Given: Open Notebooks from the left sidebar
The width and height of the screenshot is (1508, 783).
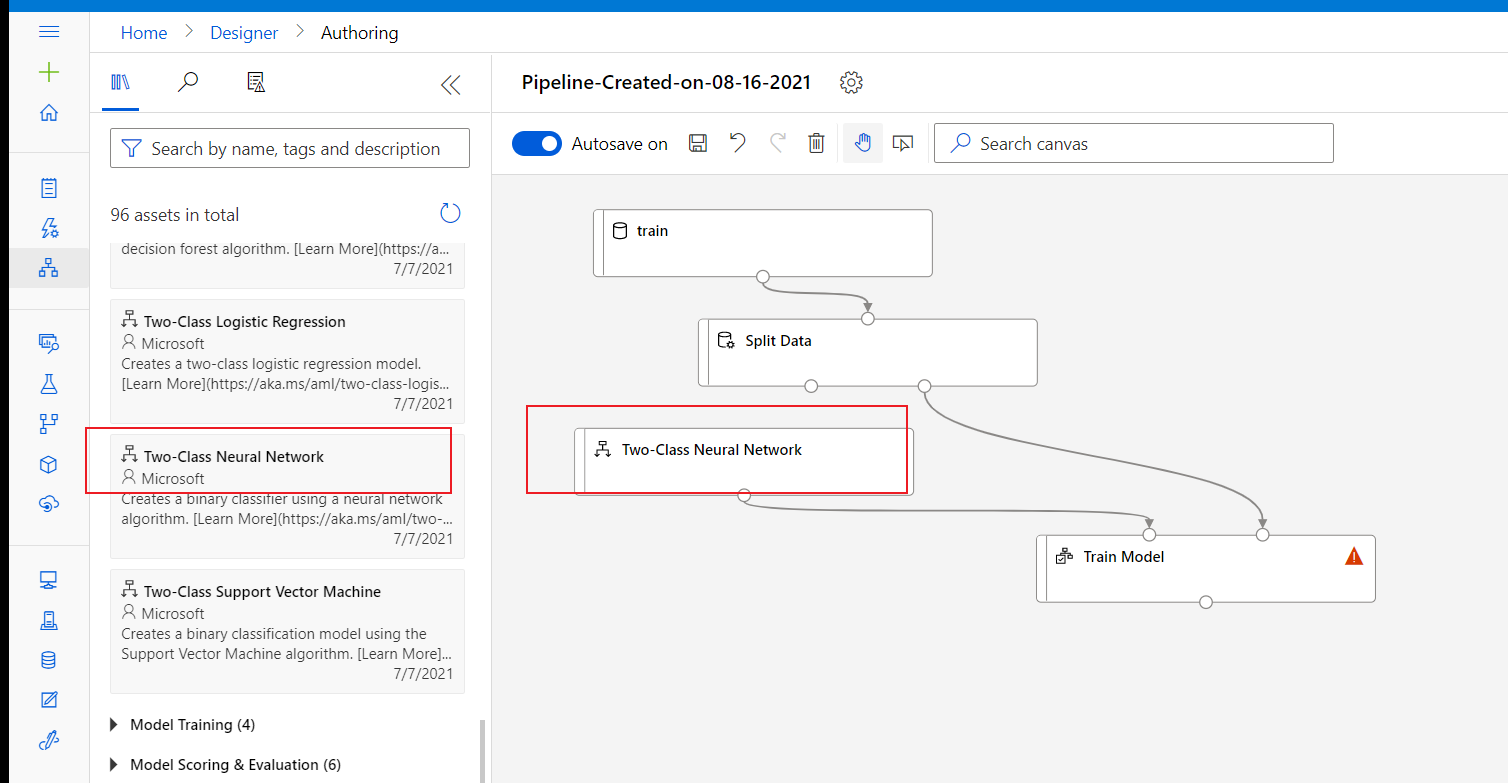Looking at the screenshot, I should pos(49,187).
